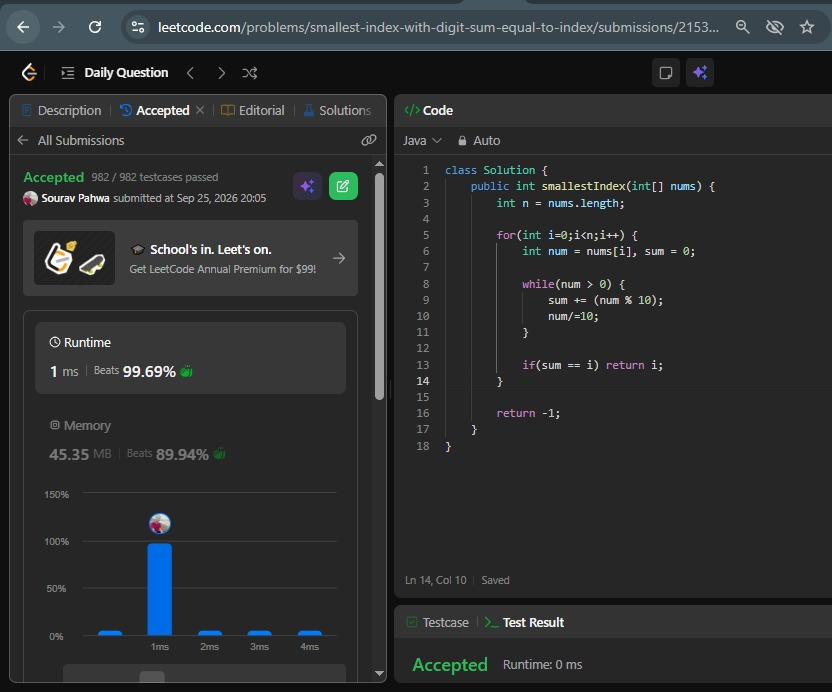832x692 pixels.
Task: Click the 2ms bar in the chart
Action: tap(210, 633)
